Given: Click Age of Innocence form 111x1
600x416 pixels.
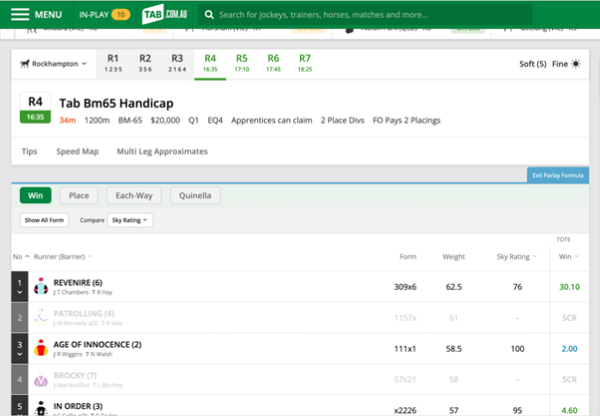Looking at the screenshot, I should tap(405, 349).
